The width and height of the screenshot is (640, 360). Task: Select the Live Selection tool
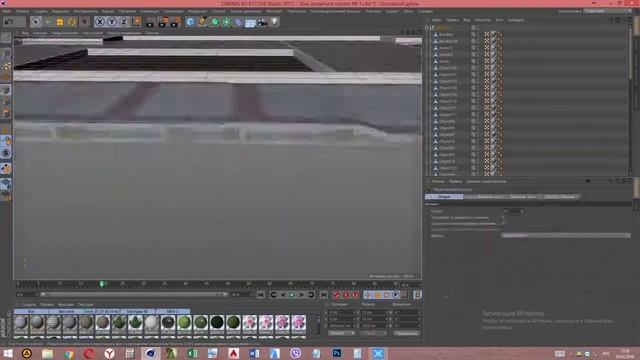36,22
